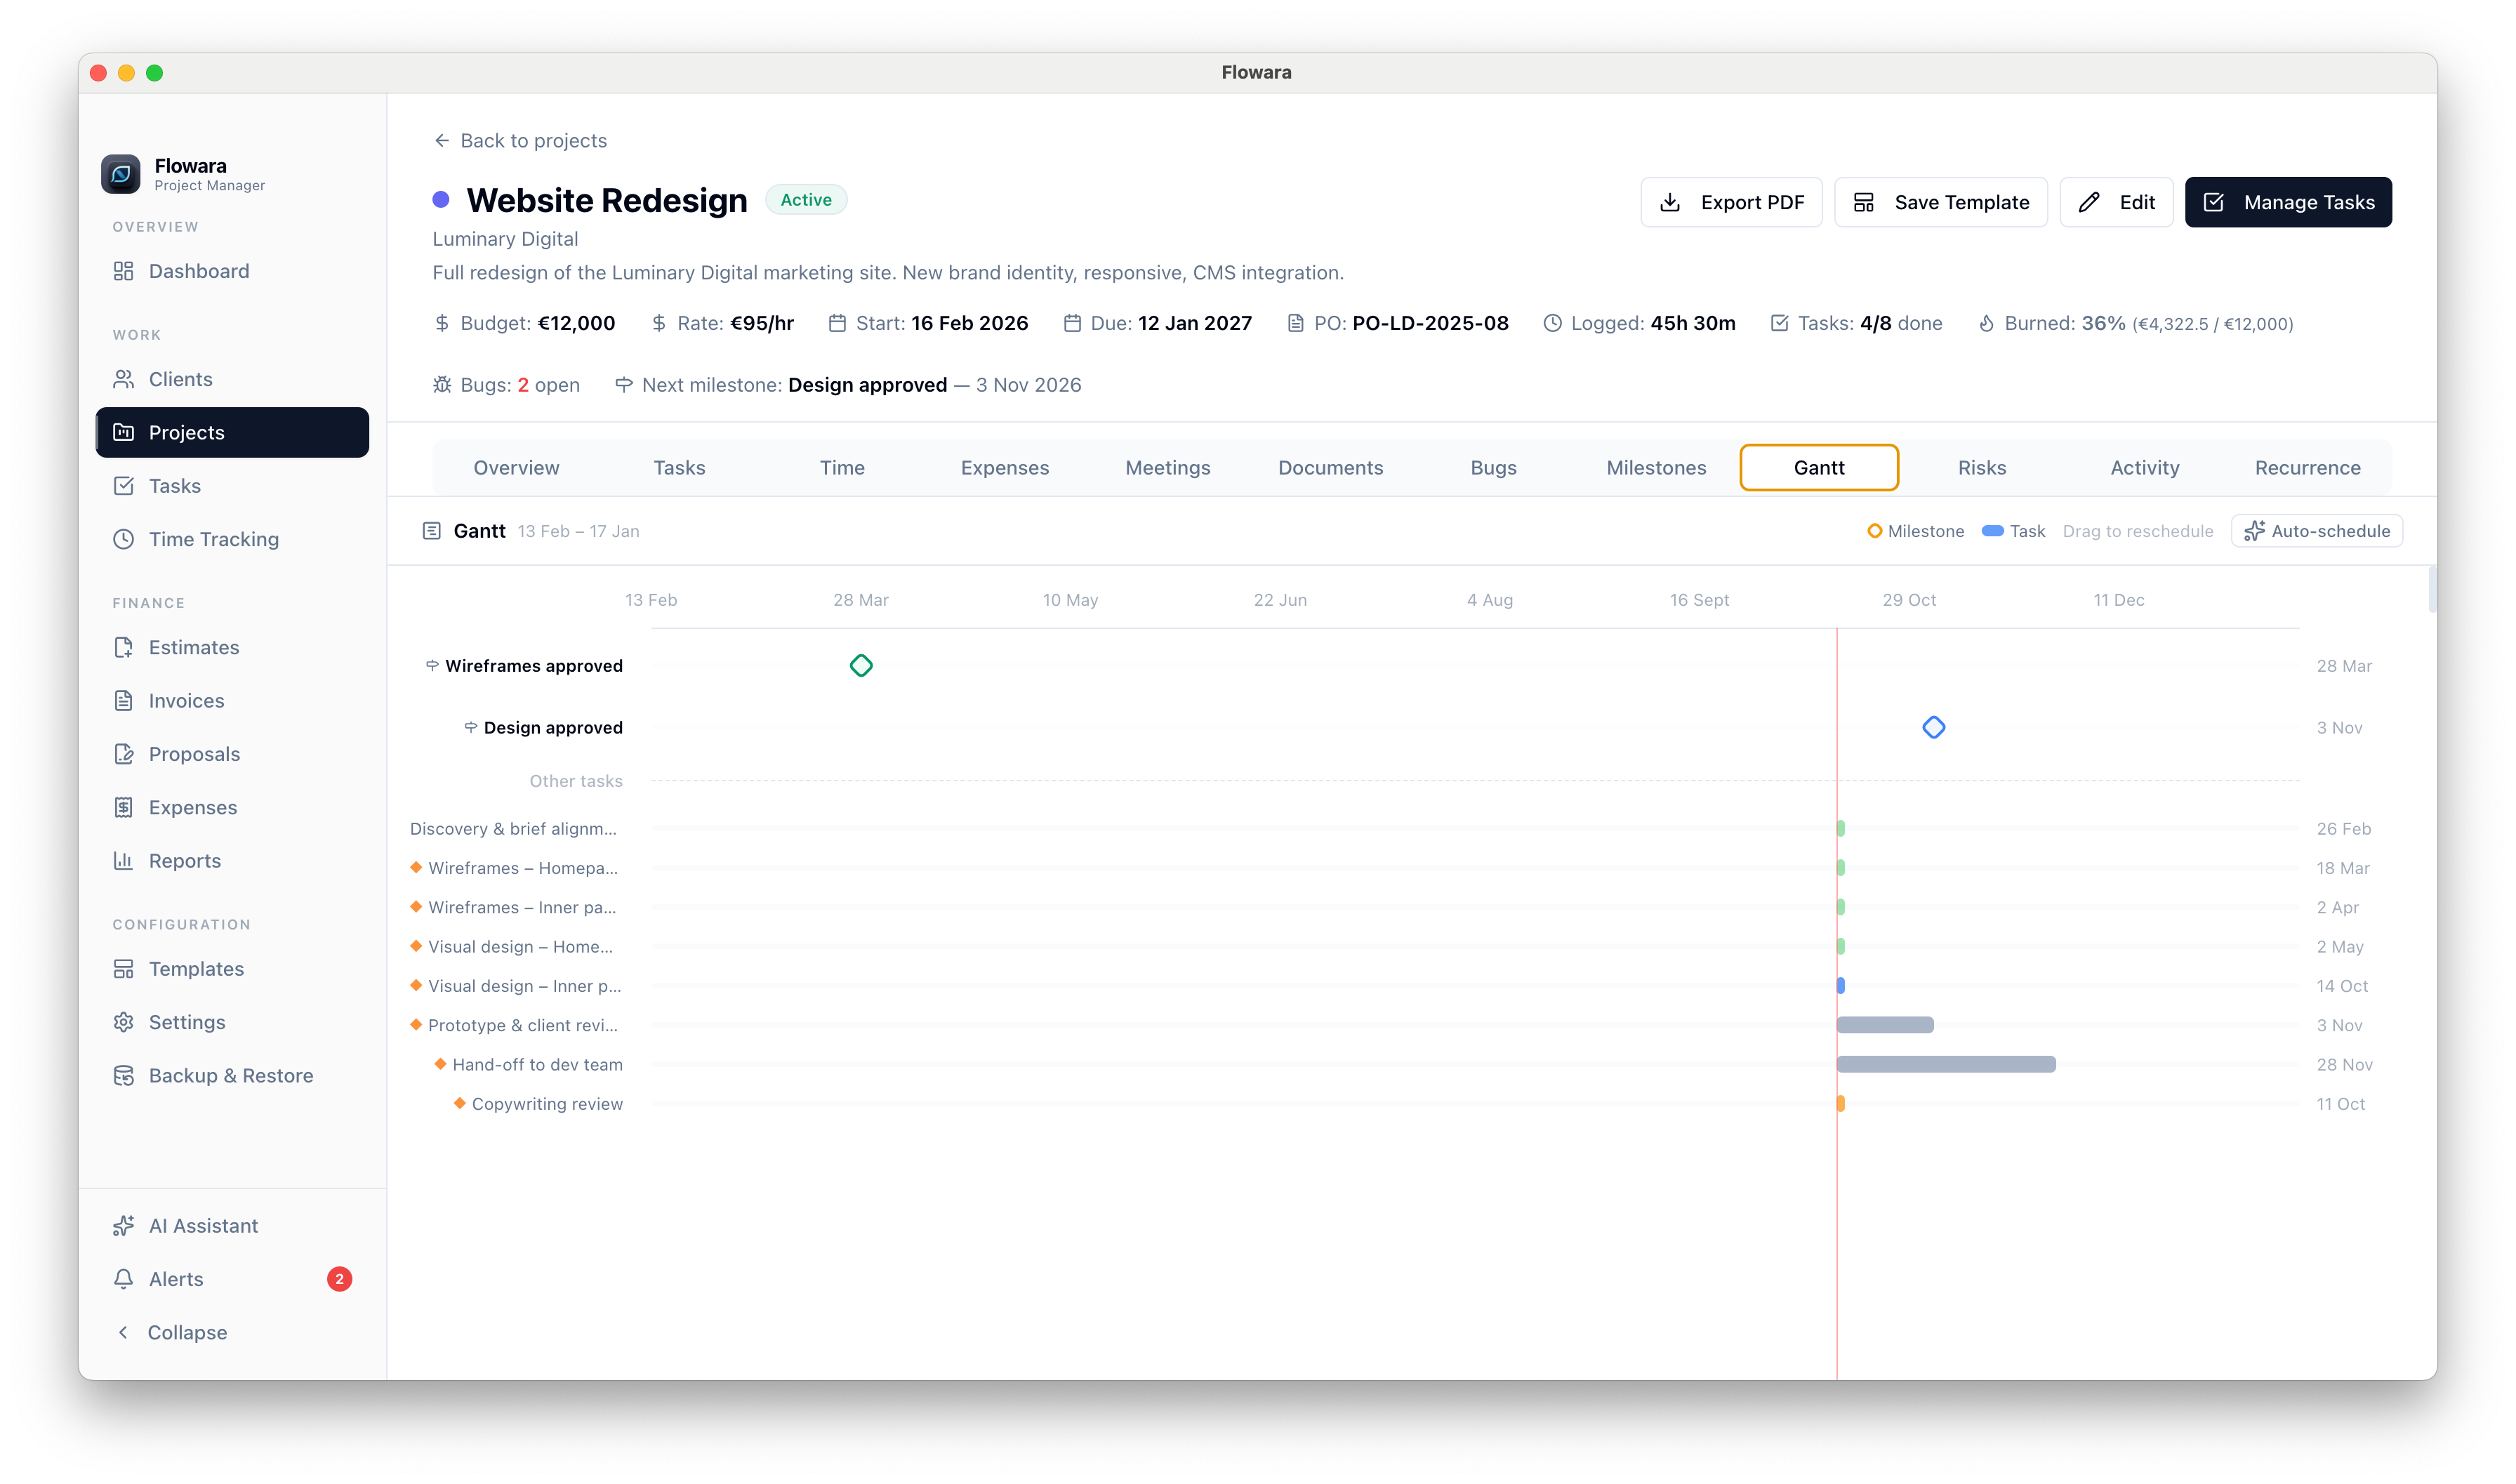The height and width of the screenshot is (1484, 2516).
Task: Switch to the Overview tab
Action: click(516, 468)
